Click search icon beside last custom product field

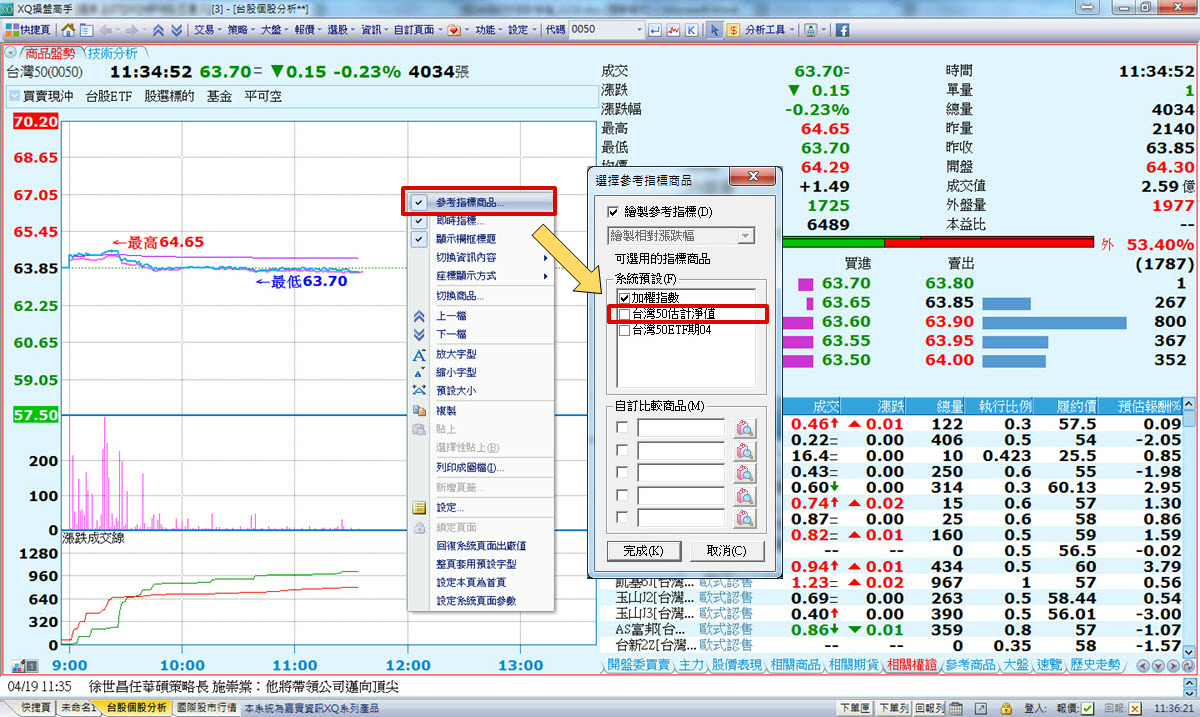(744, 518)
